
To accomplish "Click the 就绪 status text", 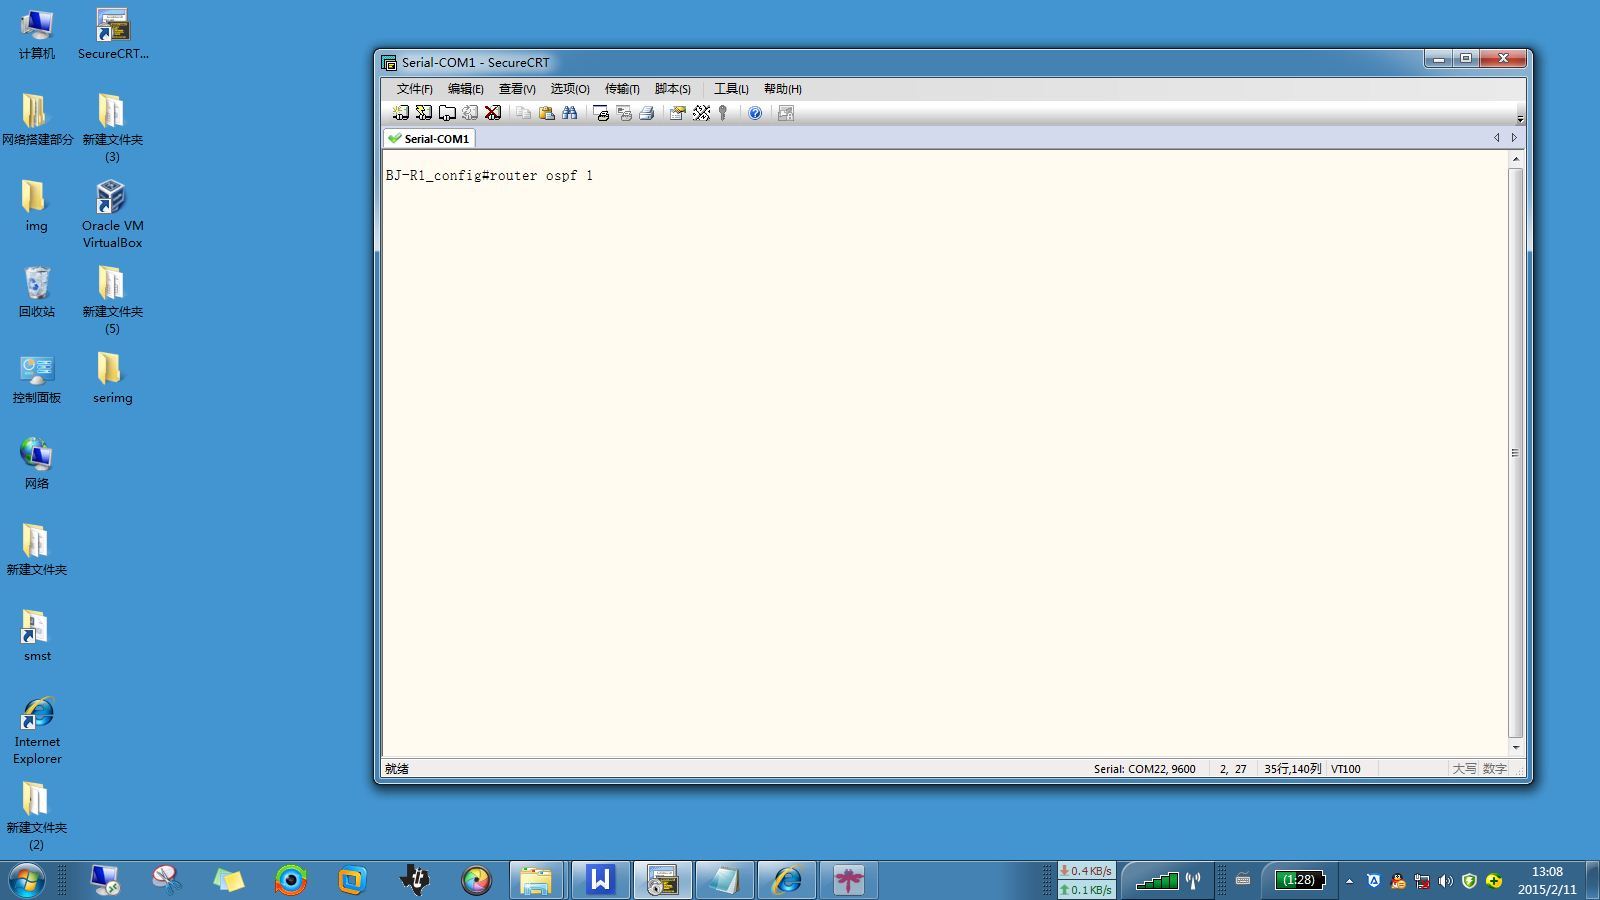I will pos(397,769).
